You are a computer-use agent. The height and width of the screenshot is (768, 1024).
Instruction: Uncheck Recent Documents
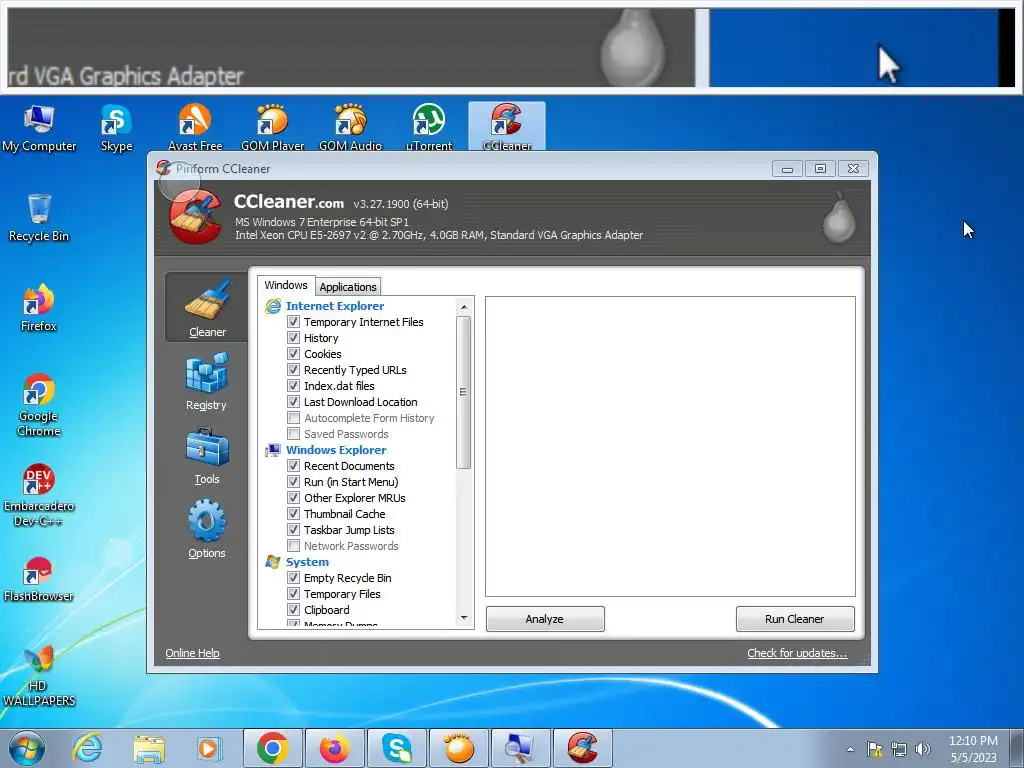294,466
